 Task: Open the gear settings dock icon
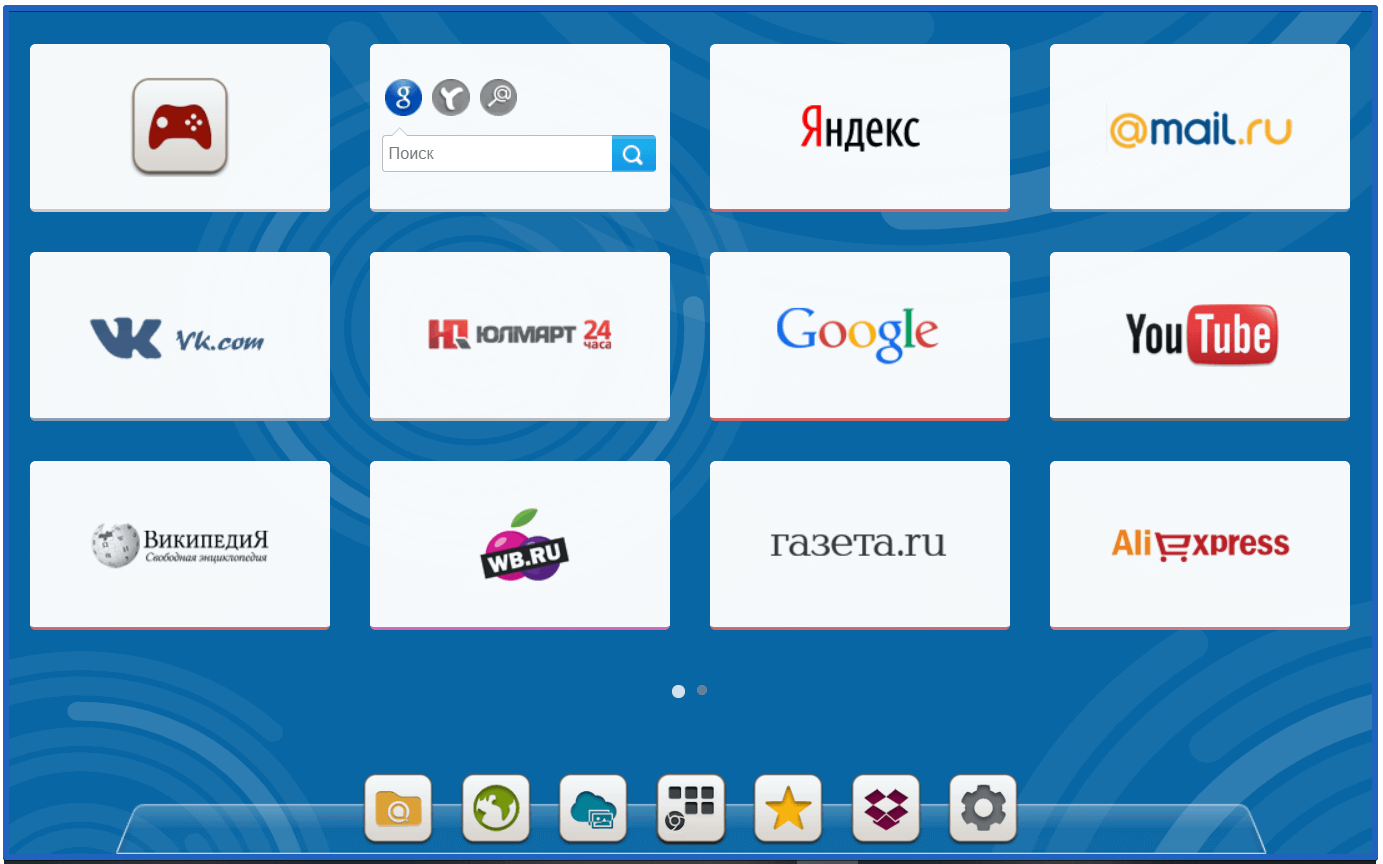[x=983, y=808]
